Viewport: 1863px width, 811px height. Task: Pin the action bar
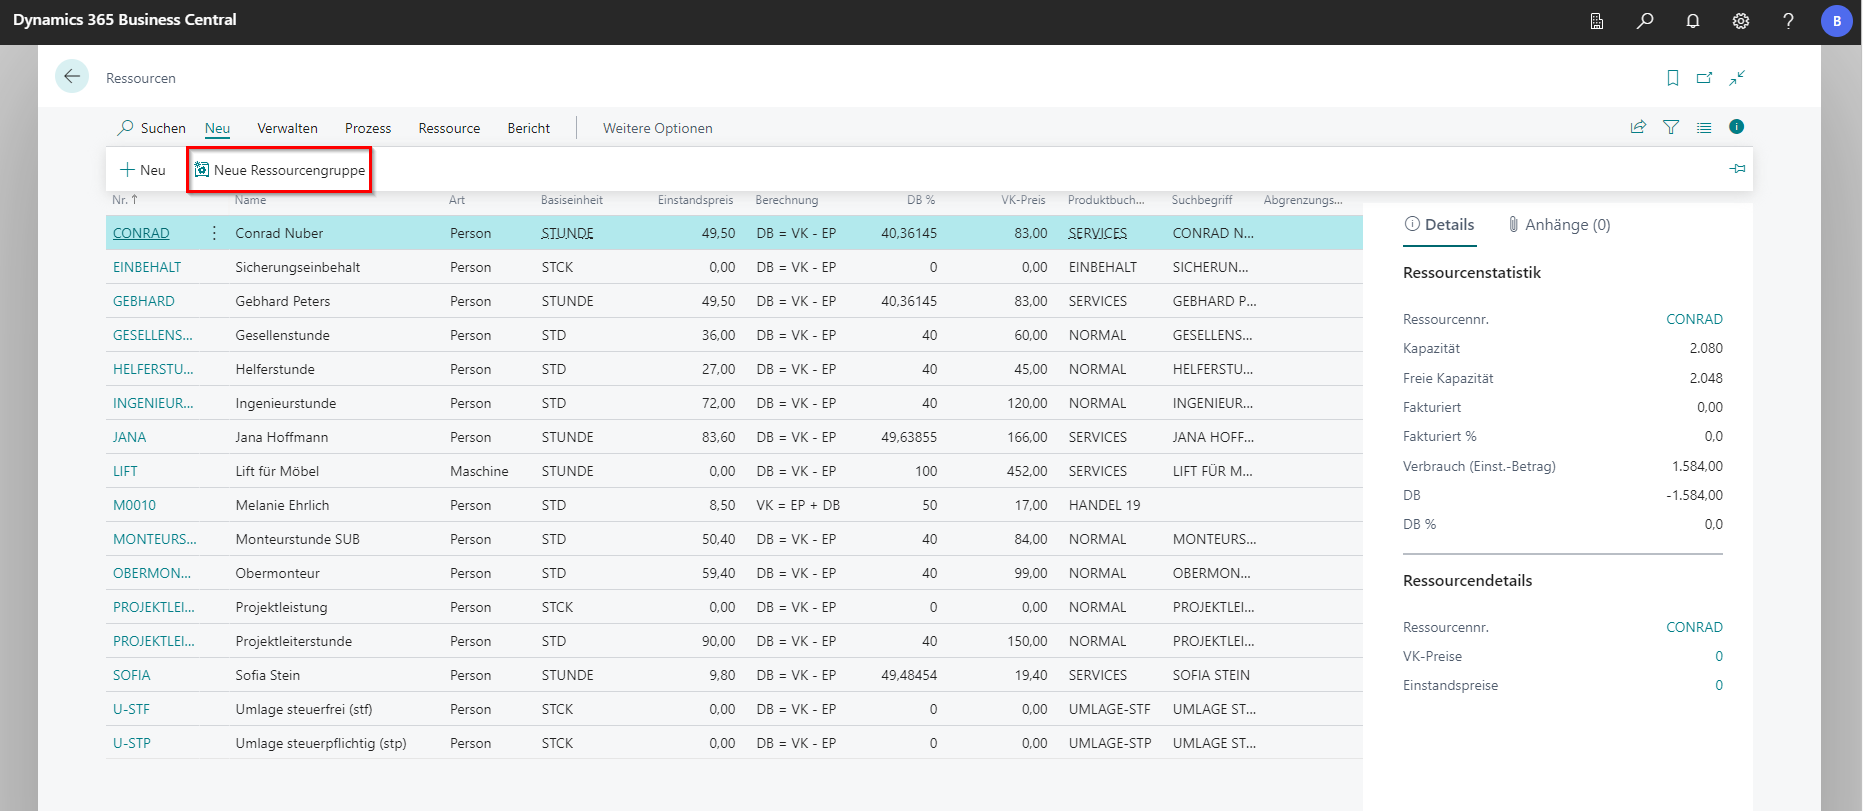[x=1737, y=169]
